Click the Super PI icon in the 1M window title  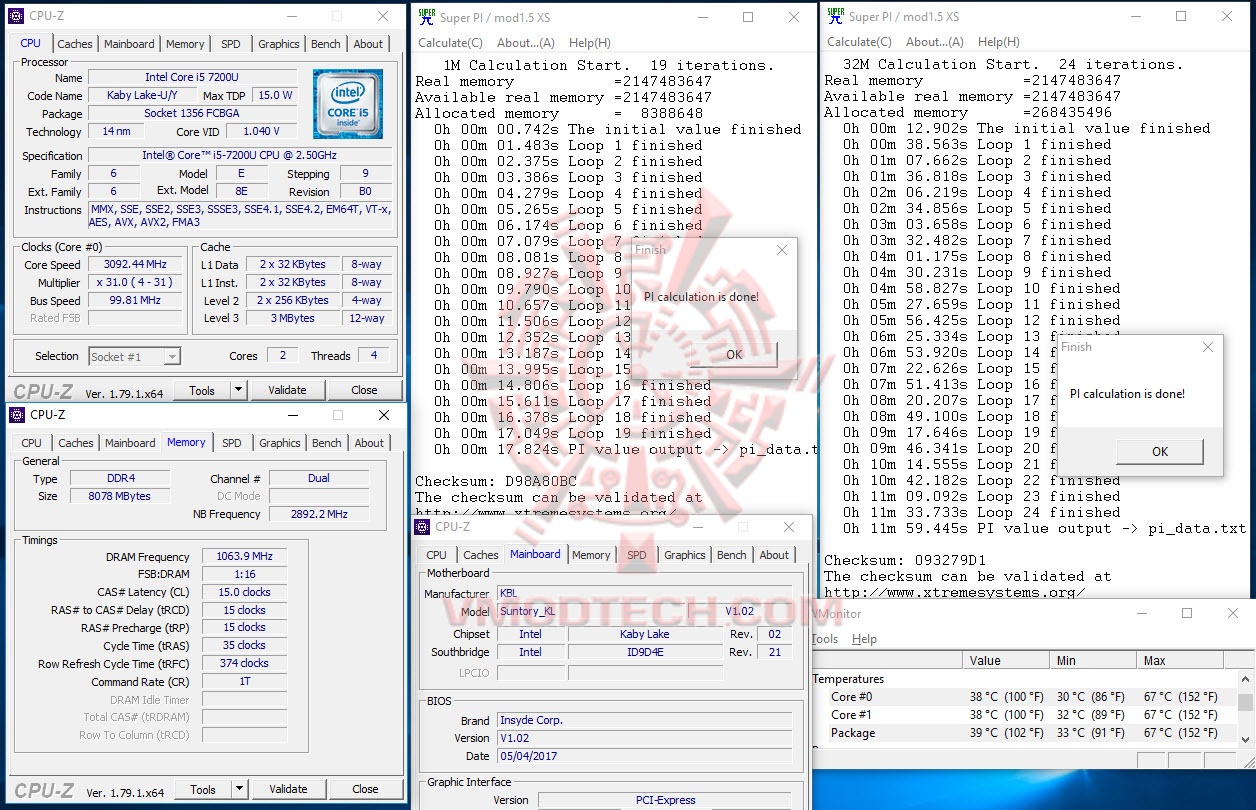pos(427,16)
